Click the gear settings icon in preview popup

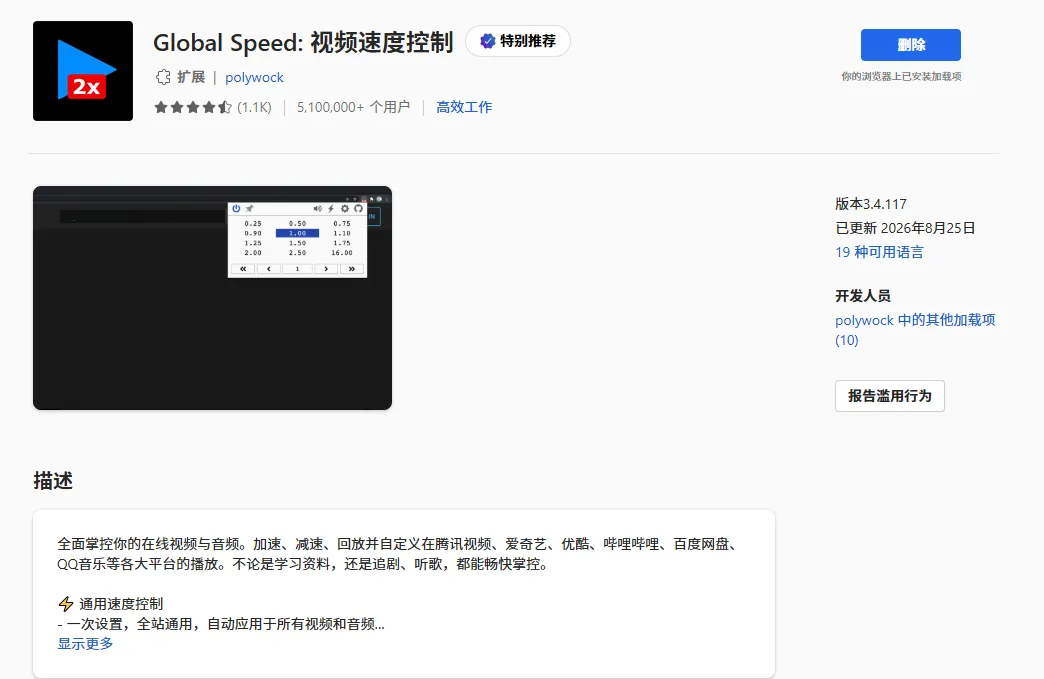[x=345, y=208]
